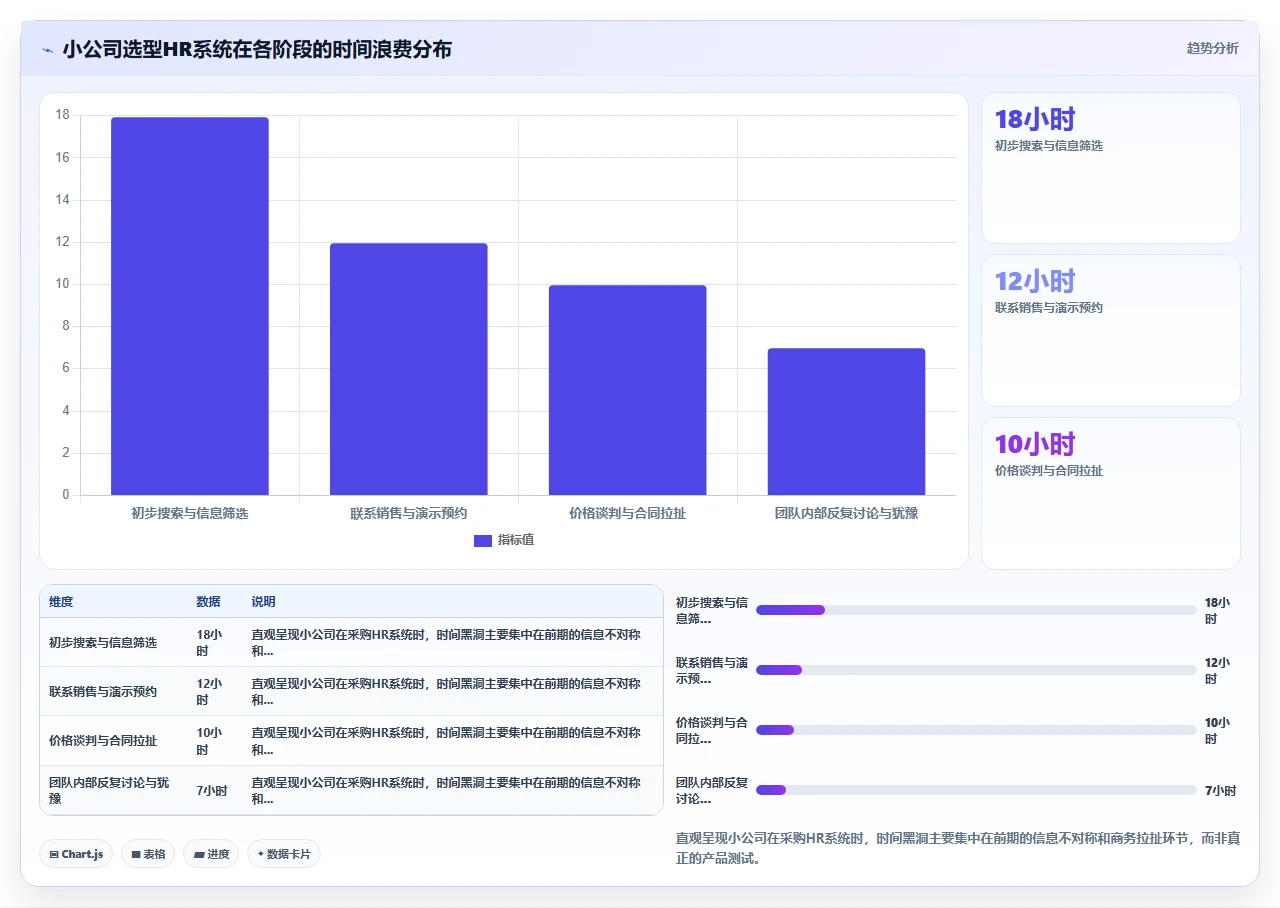
Task: Select the 12小时 data card
Action: click(1111, 330)
